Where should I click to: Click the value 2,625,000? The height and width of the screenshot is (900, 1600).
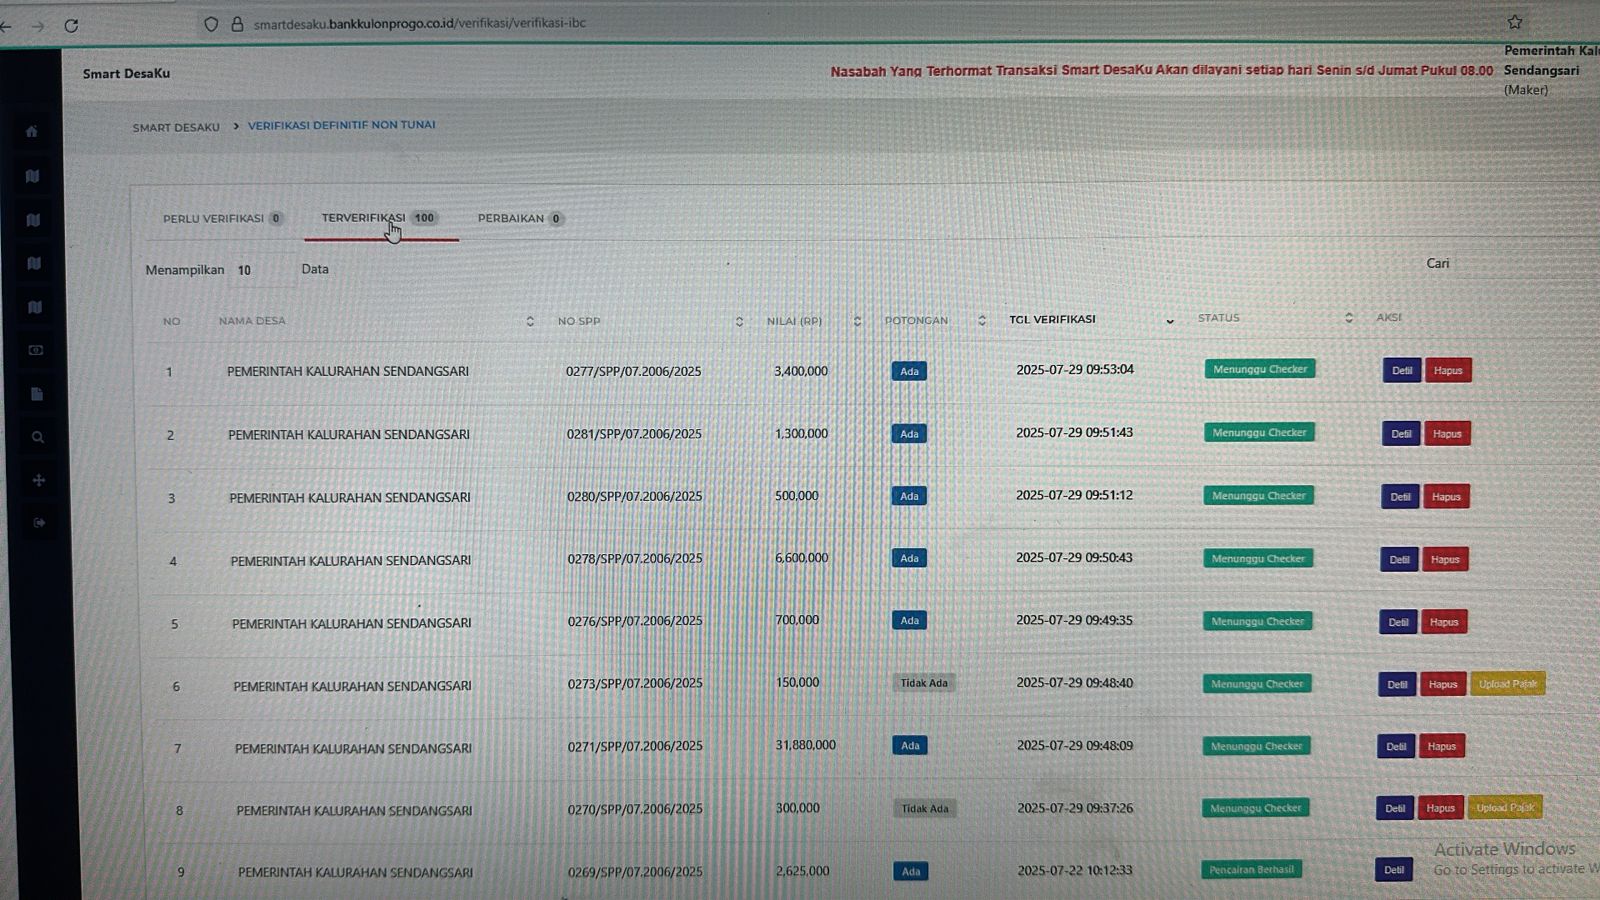point(803,871)
